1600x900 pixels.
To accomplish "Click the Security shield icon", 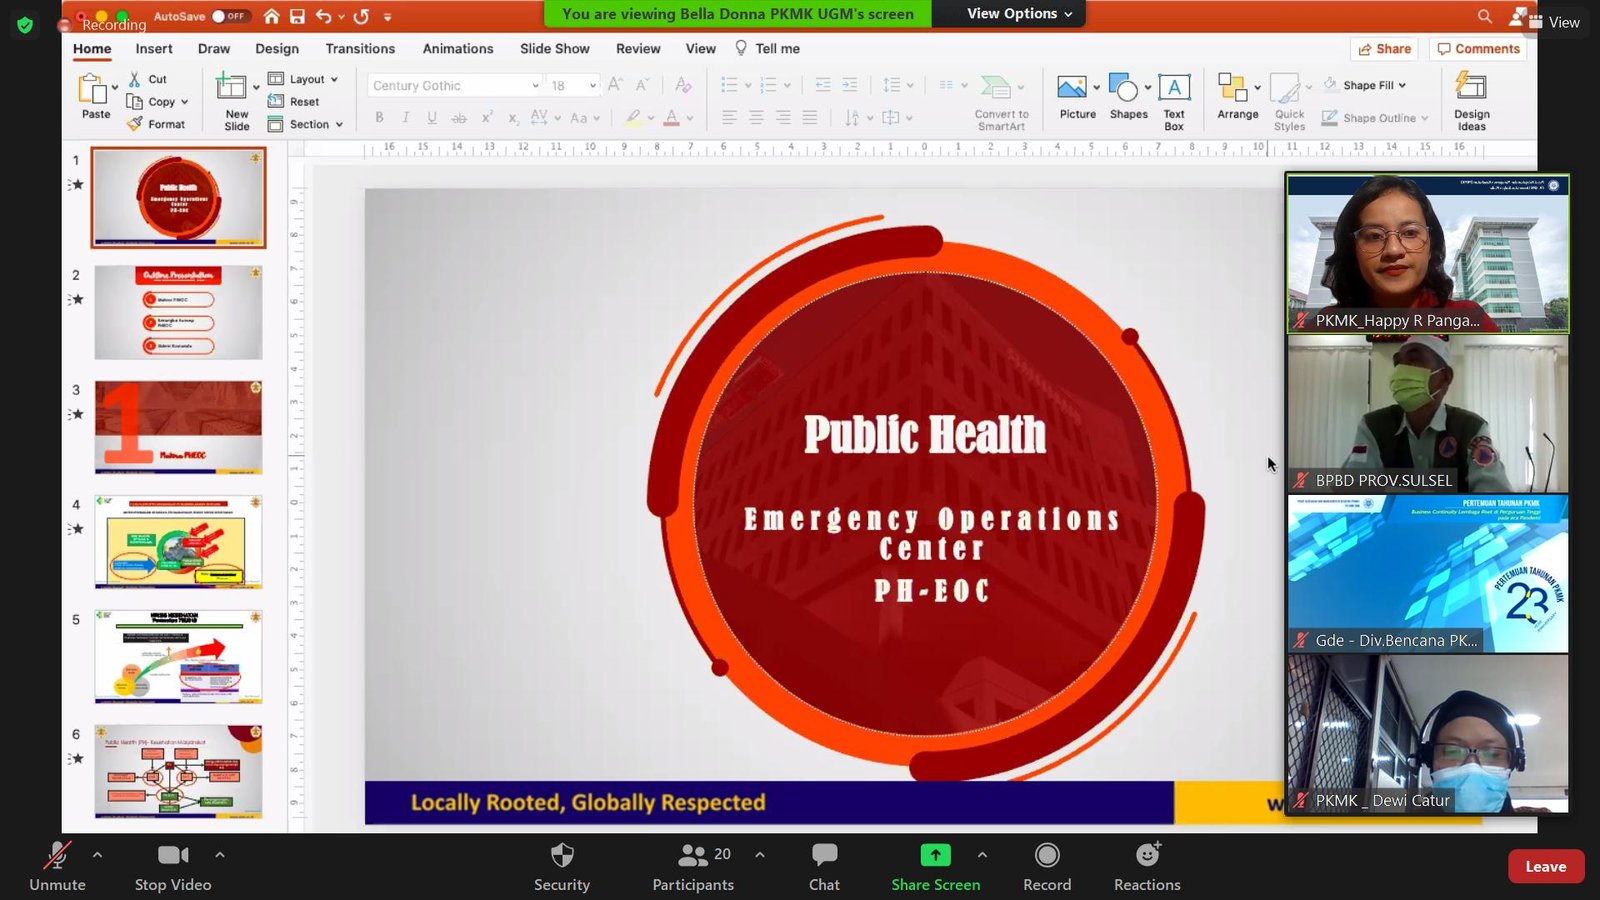I will point(562,856).
